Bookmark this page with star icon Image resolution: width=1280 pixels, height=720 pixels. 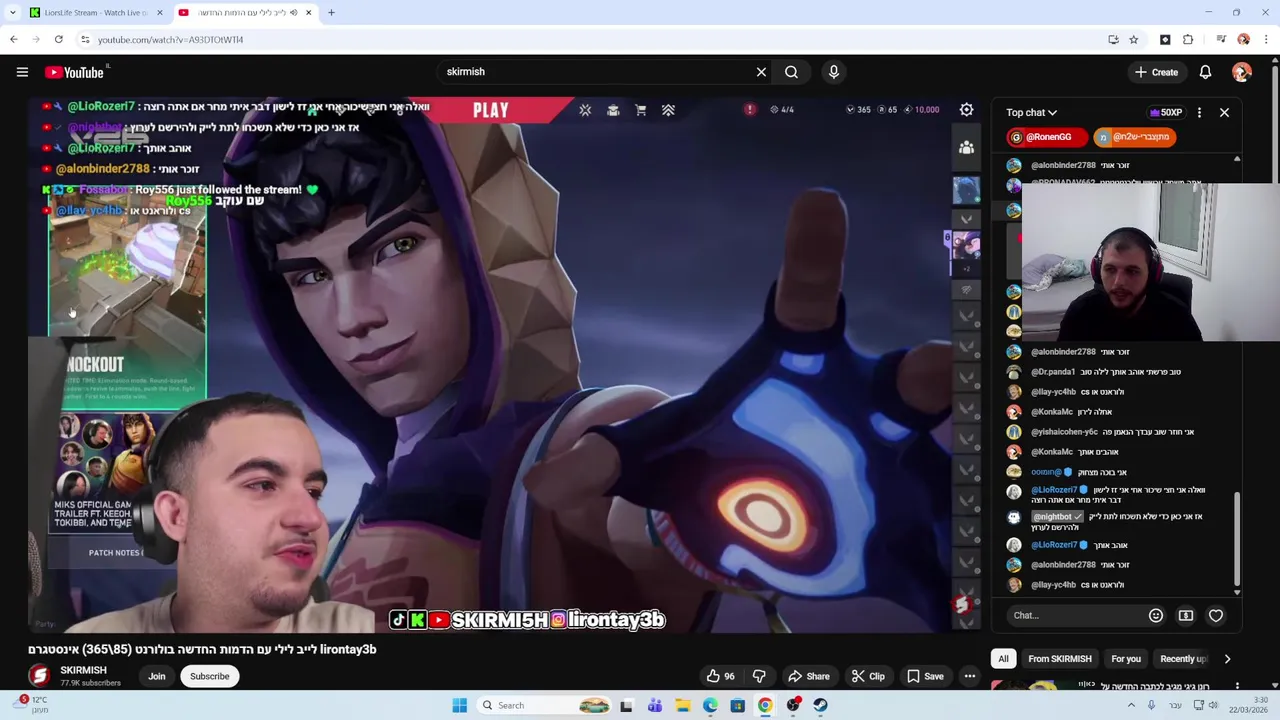tap(1133, 40)
